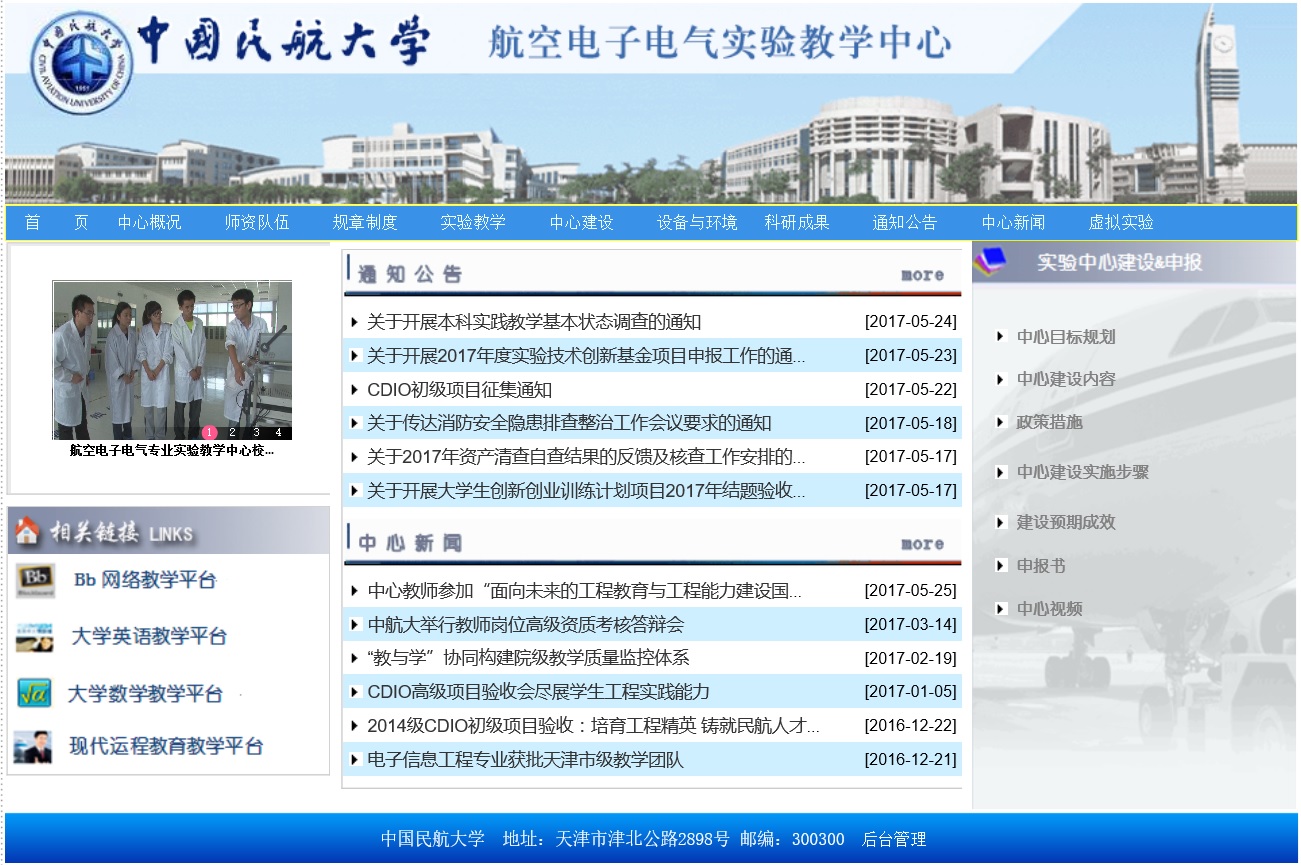This screenshot has width=1301, height=865.
Task: Click the Bb Blackboard platform icon
Action: pyautogui.click(x=36, y=581)
